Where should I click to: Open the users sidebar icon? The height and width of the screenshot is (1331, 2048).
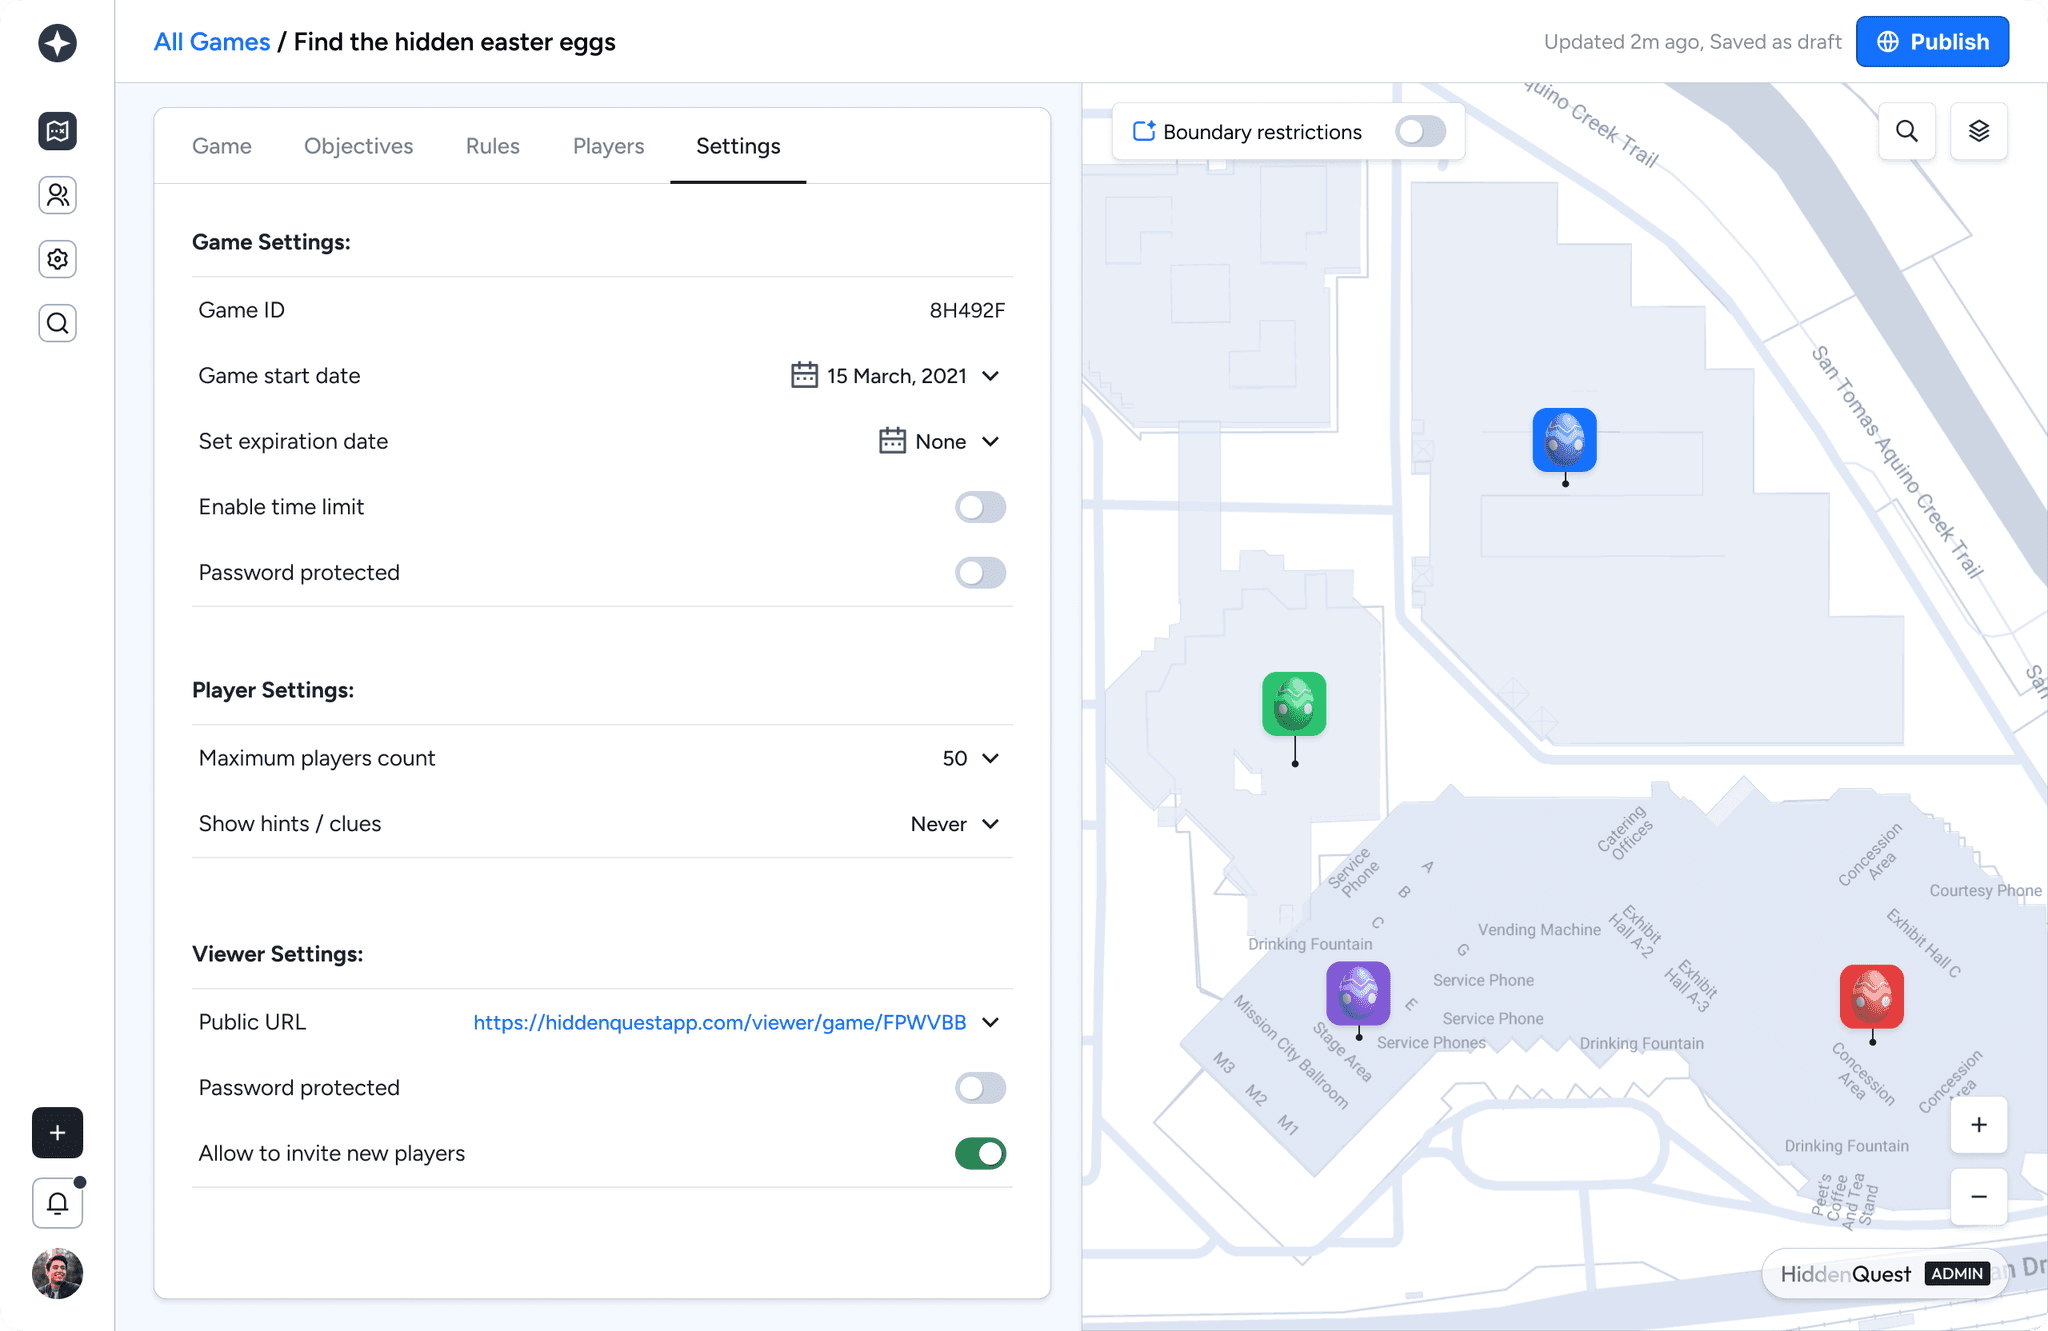point(57,195)
